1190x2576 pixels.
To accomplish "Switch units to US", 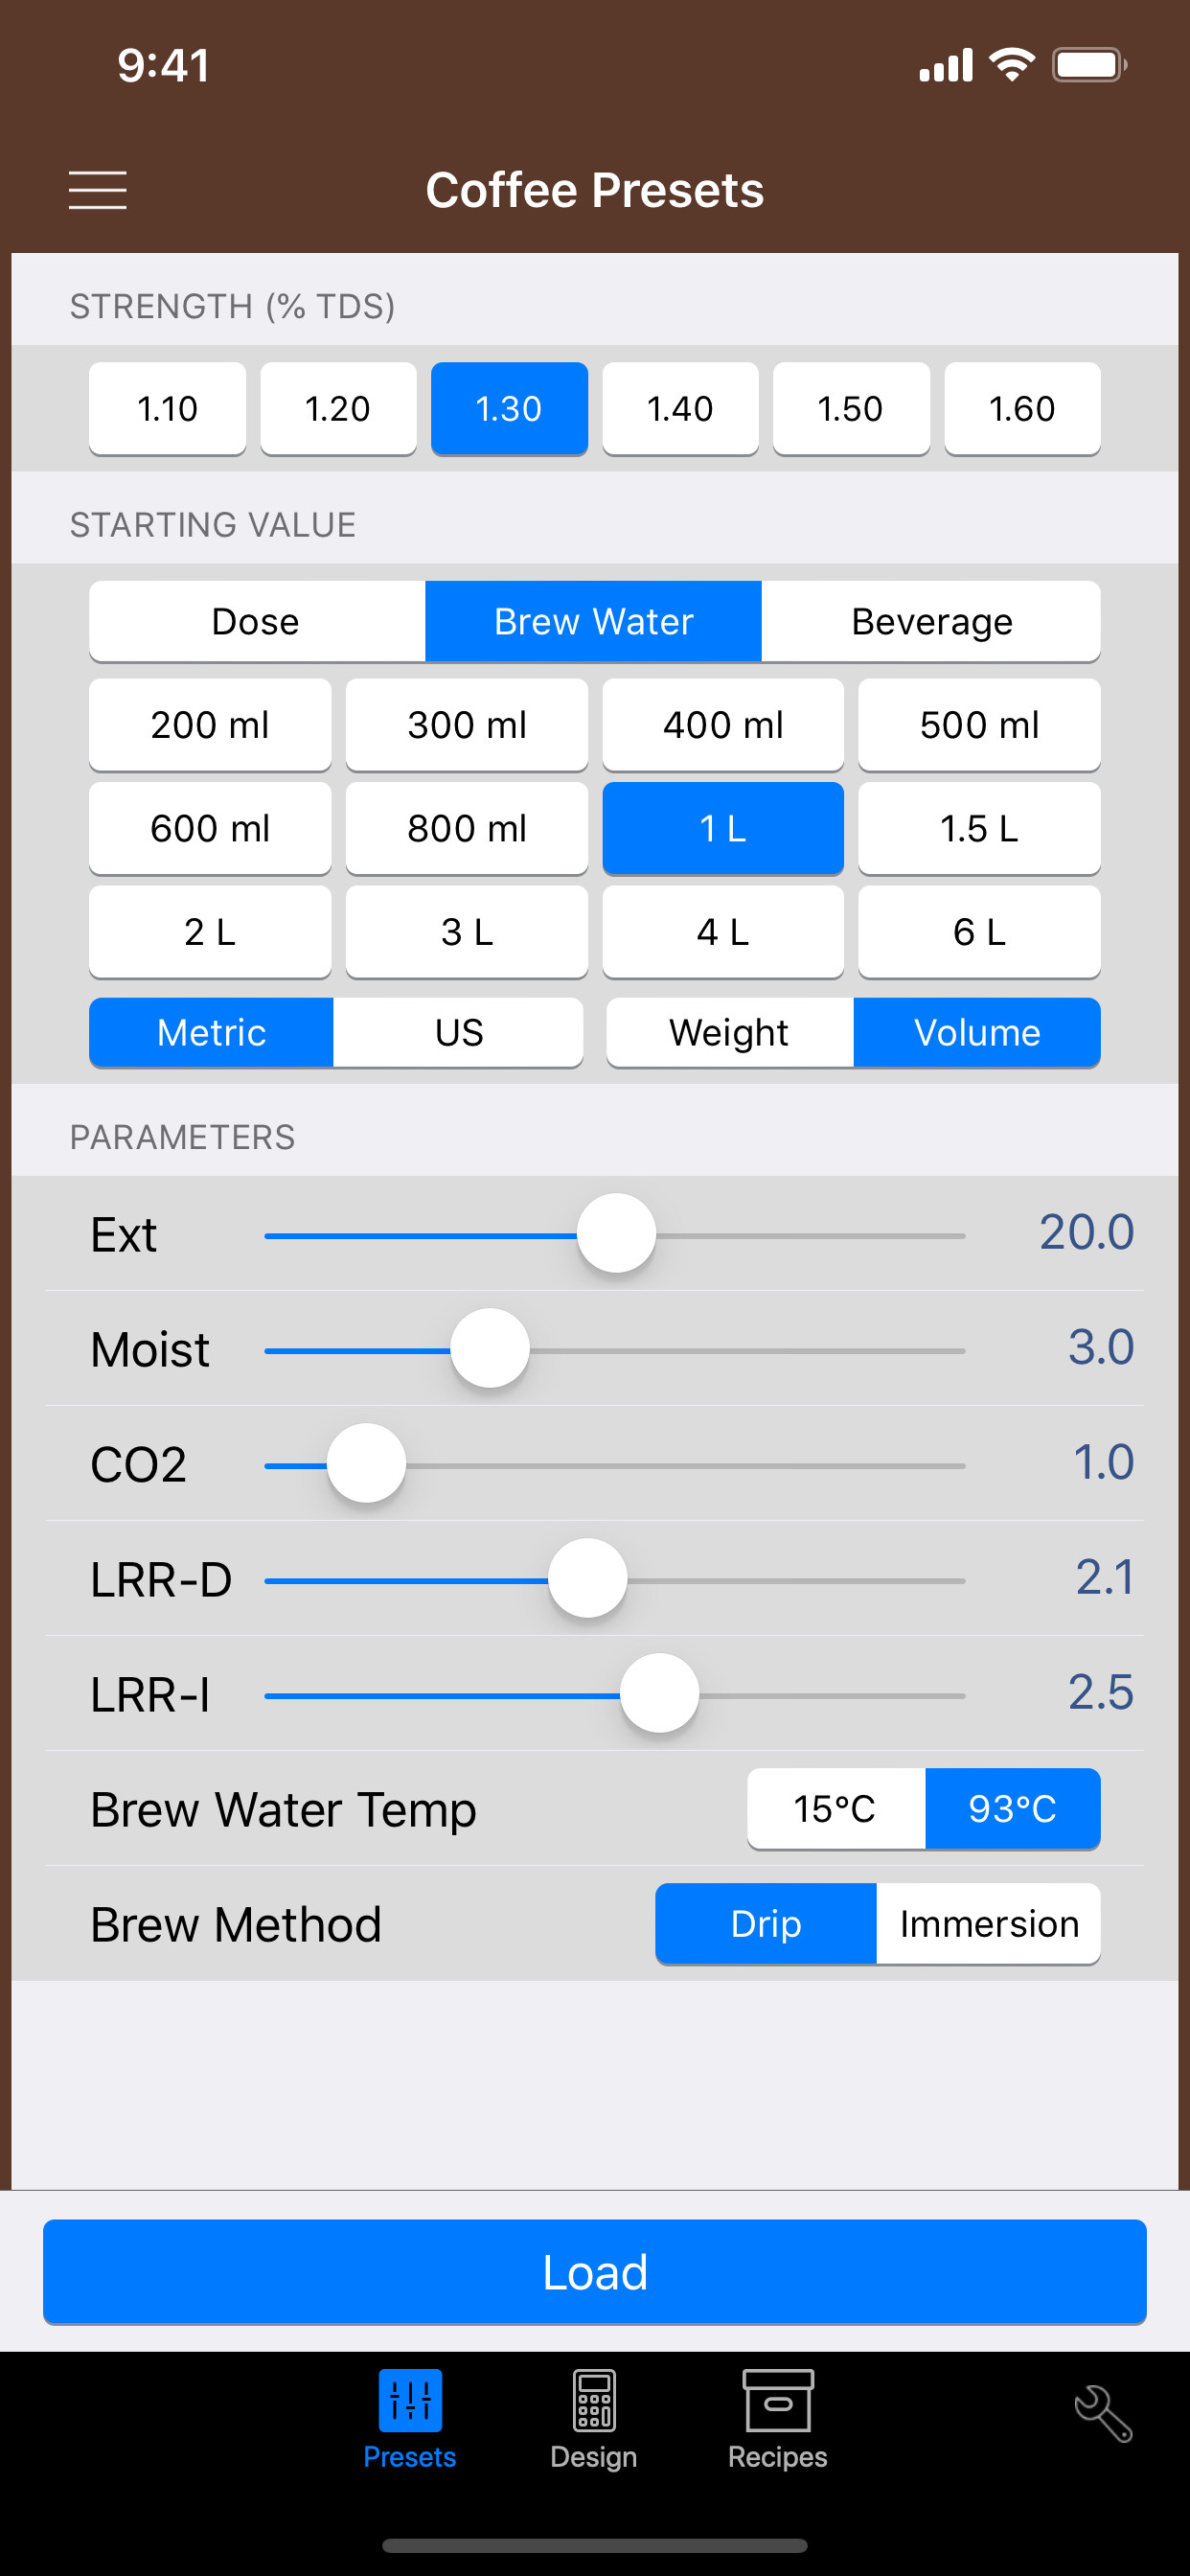I will click(x=459, y=1033).
